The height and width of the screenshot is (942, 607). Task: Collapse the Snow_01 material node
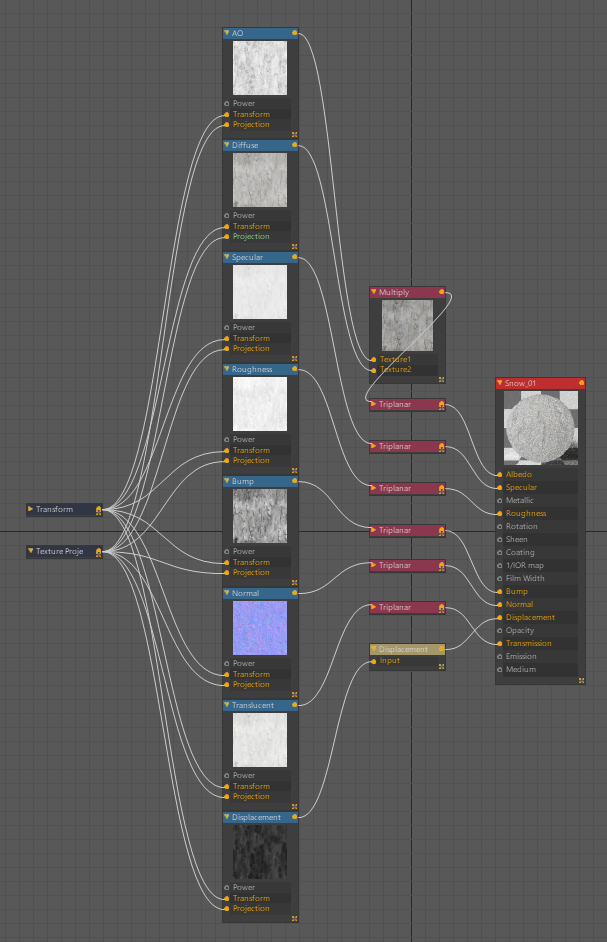[500, 383]
